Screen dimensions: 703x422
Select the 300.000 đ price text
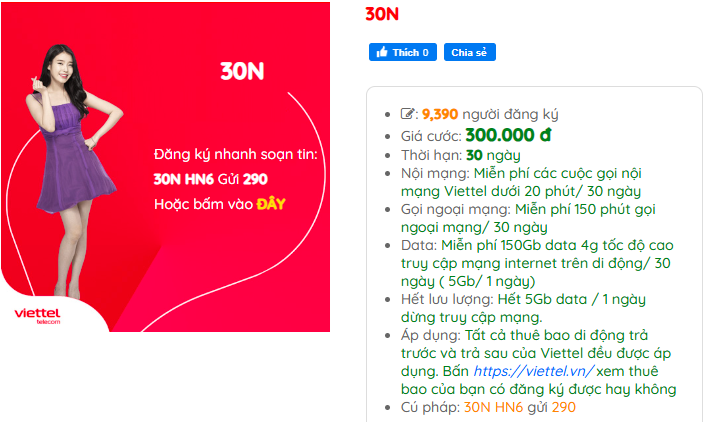pos(509,135)
